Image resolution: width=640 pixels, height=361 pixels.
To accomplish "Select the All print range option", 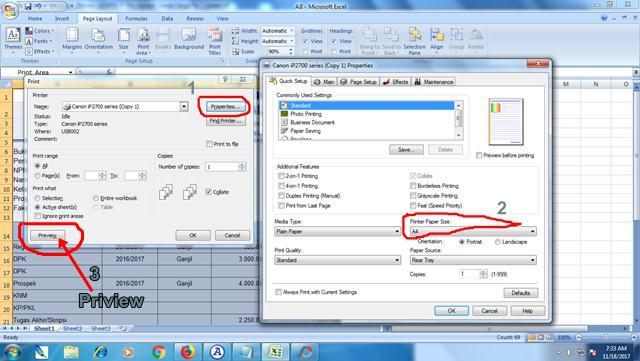I will point(38,166).
